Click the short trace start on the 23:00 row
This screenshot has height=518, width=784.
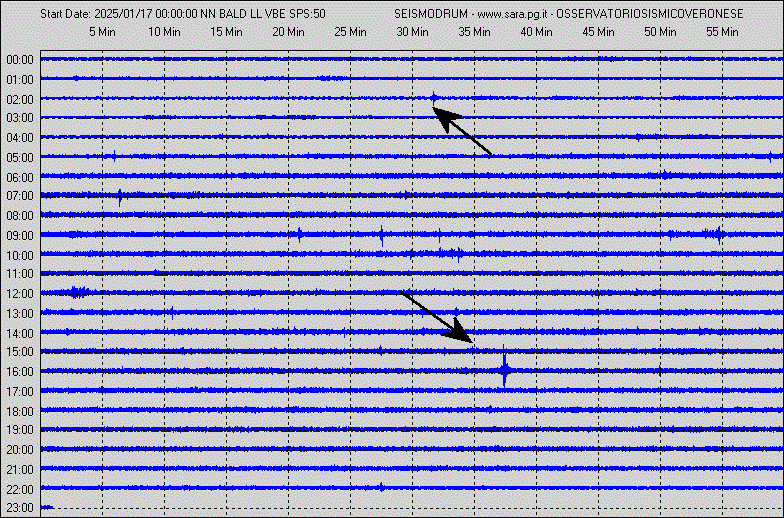(47, 508)
